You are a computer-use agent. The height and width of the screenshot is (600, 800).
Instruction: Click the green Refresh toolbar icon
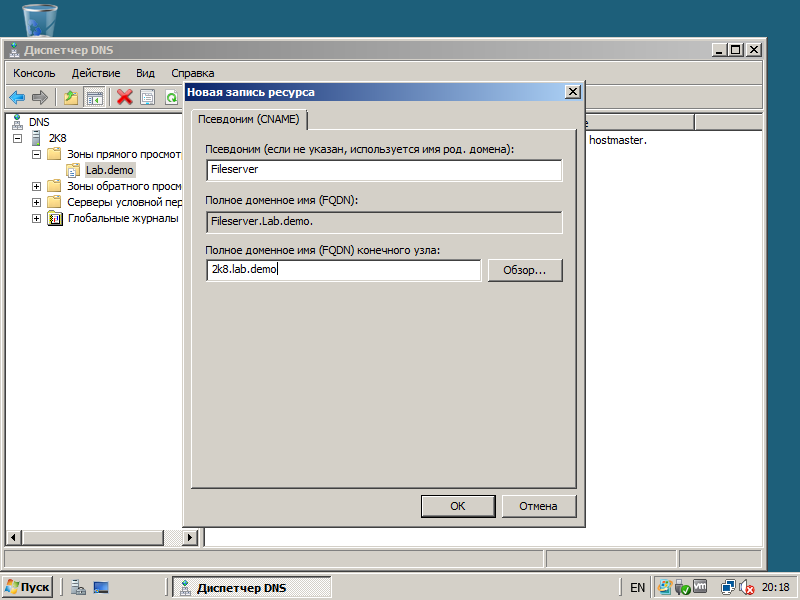[x=172, y=97]
